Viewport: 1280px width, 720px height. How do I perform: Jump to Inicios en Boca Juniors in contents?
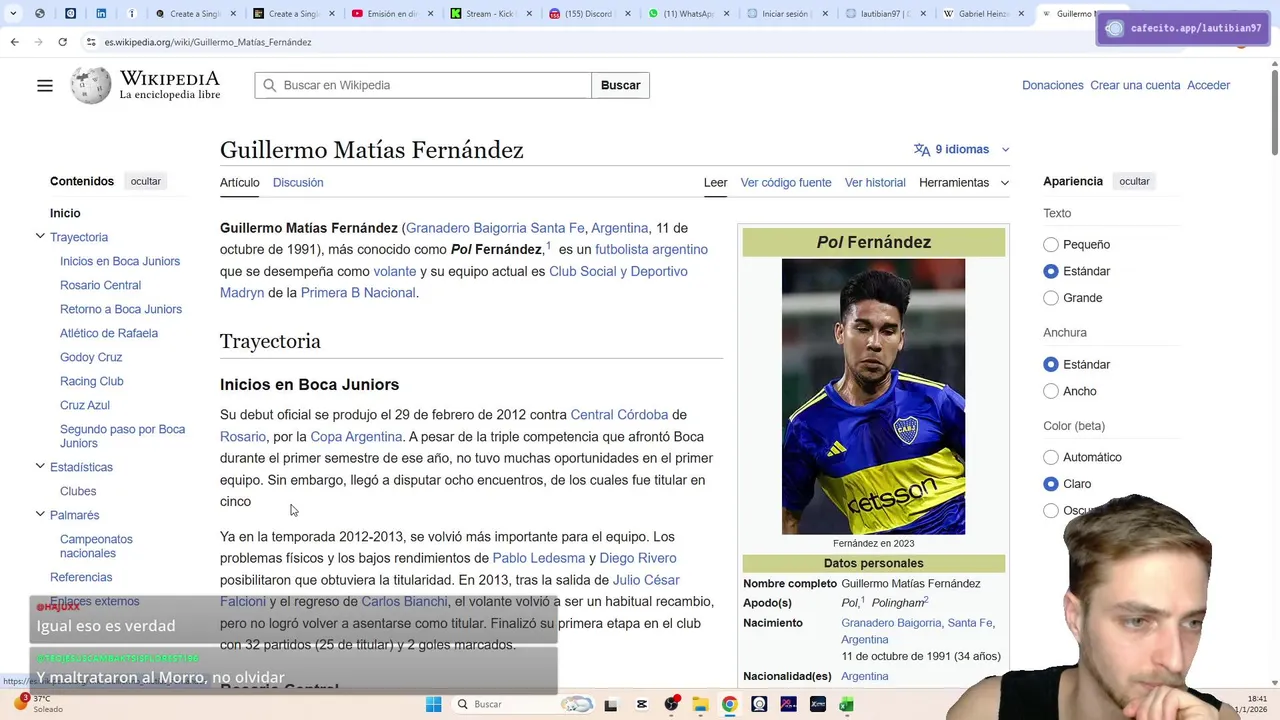[x=120, y=261]
